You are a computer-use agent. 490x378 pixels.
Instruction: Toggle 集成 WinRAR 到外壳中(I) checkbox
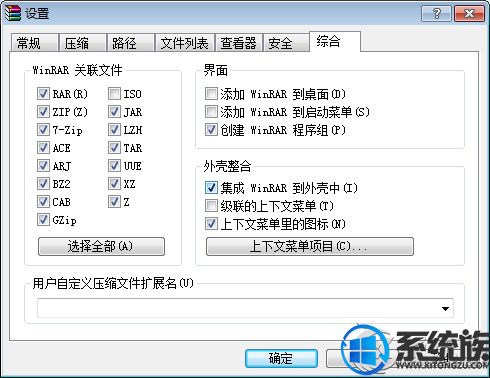click(211, 188)
